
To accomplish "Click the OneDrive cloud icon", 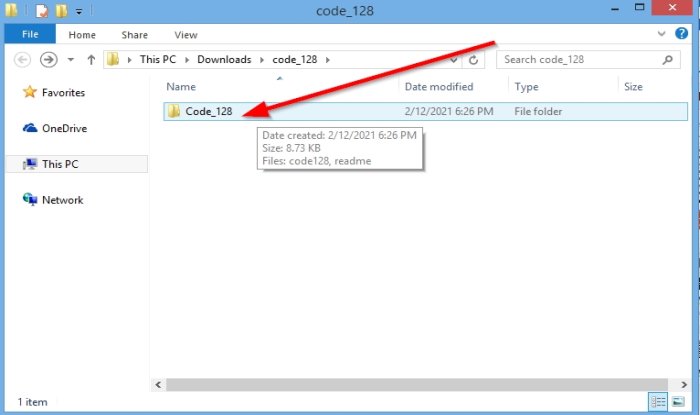I will [30, 128].
